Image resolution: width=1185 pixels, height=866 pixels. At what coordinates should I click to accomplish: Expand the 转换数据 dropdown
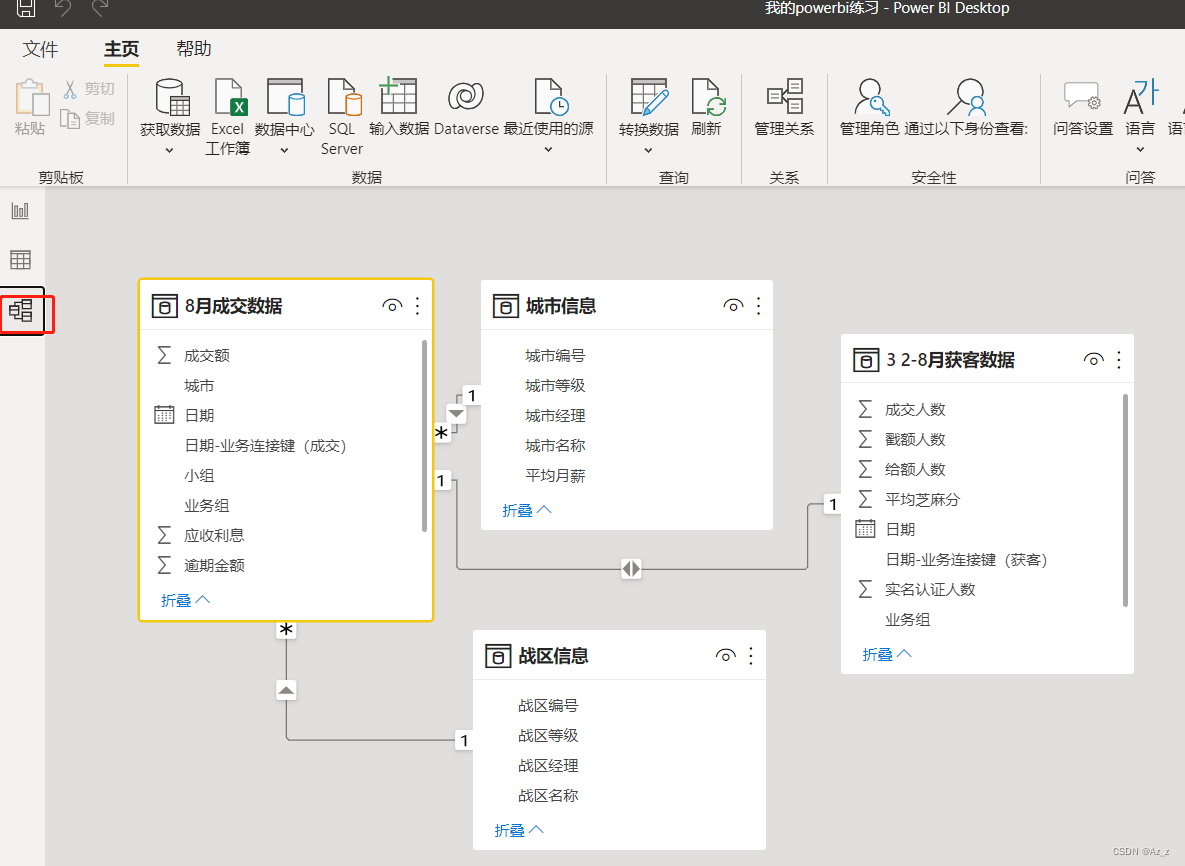(x=649, y=148)
